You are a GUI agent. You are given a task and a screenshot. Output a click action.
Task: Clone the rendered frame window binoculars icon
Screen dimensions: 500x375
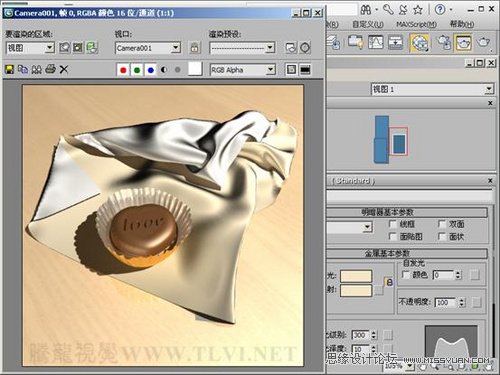coord(36,69)
